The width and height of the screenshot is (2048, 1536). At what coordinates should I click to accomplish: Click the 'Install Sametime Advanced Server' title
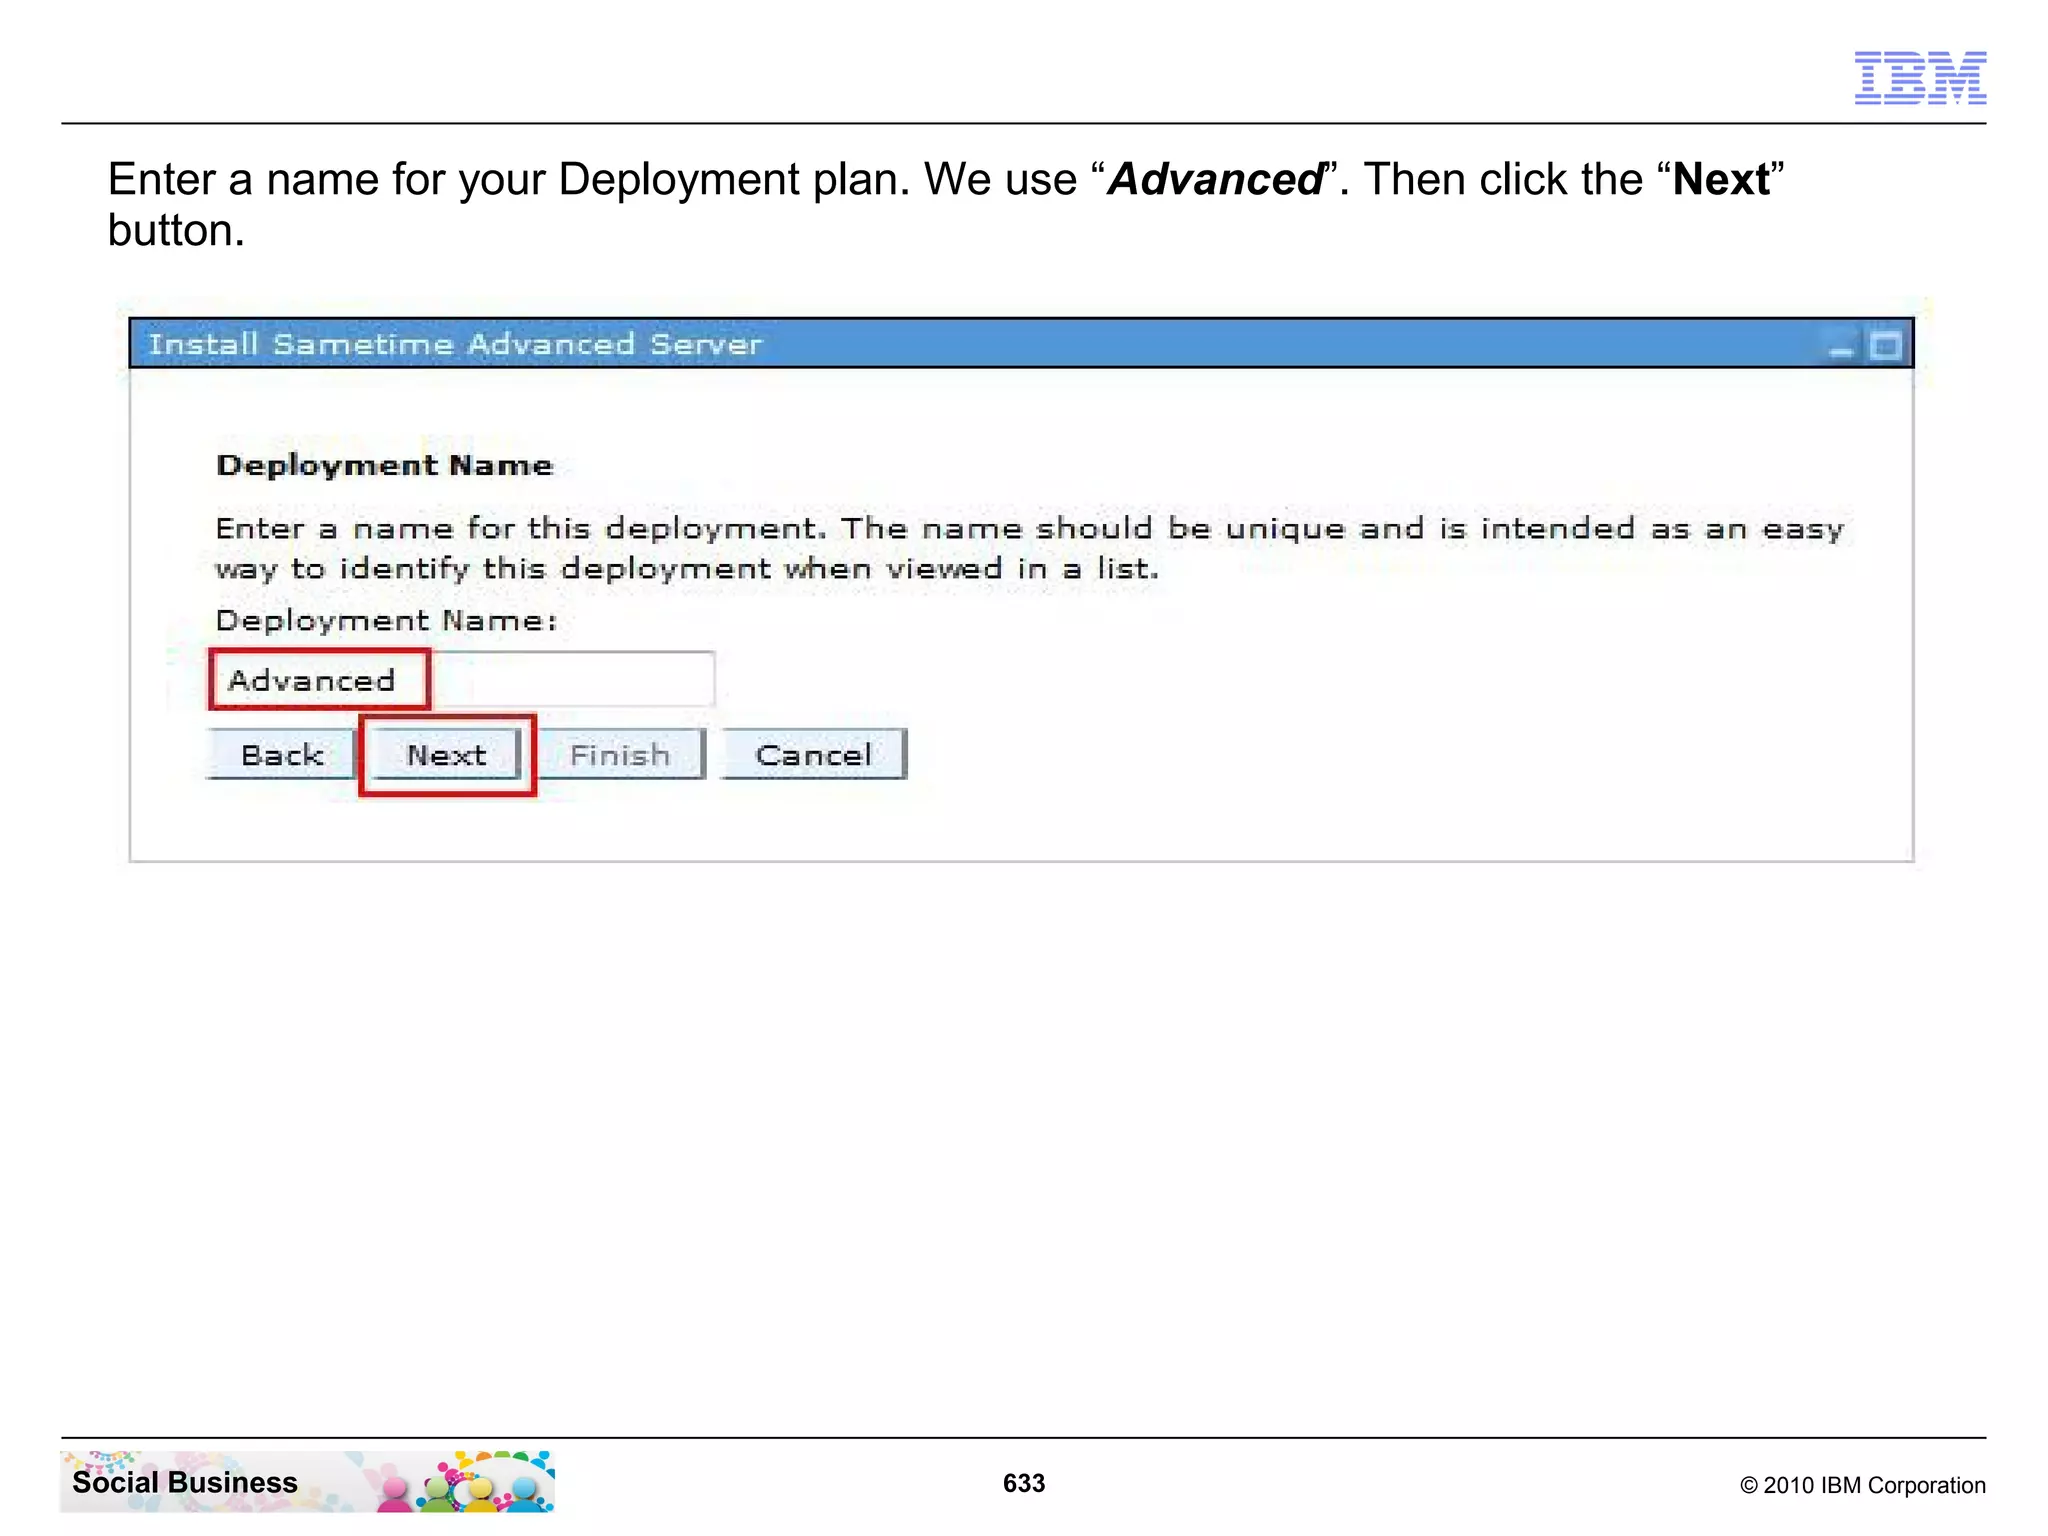(x=455, y=344)
